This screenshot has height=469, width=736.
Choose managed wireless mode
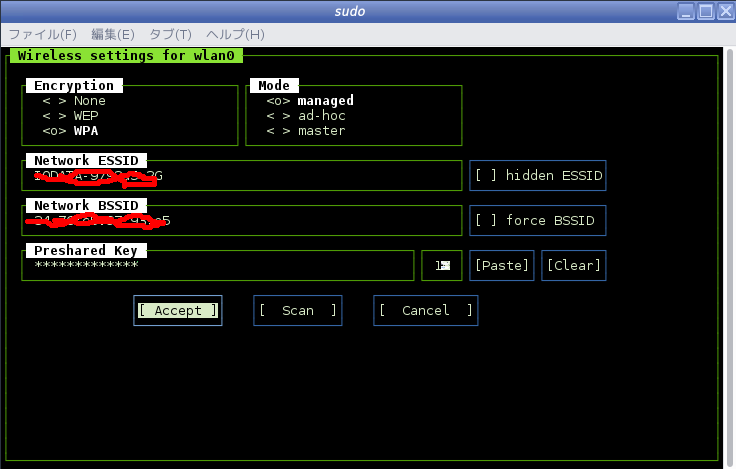pos(310,101)
